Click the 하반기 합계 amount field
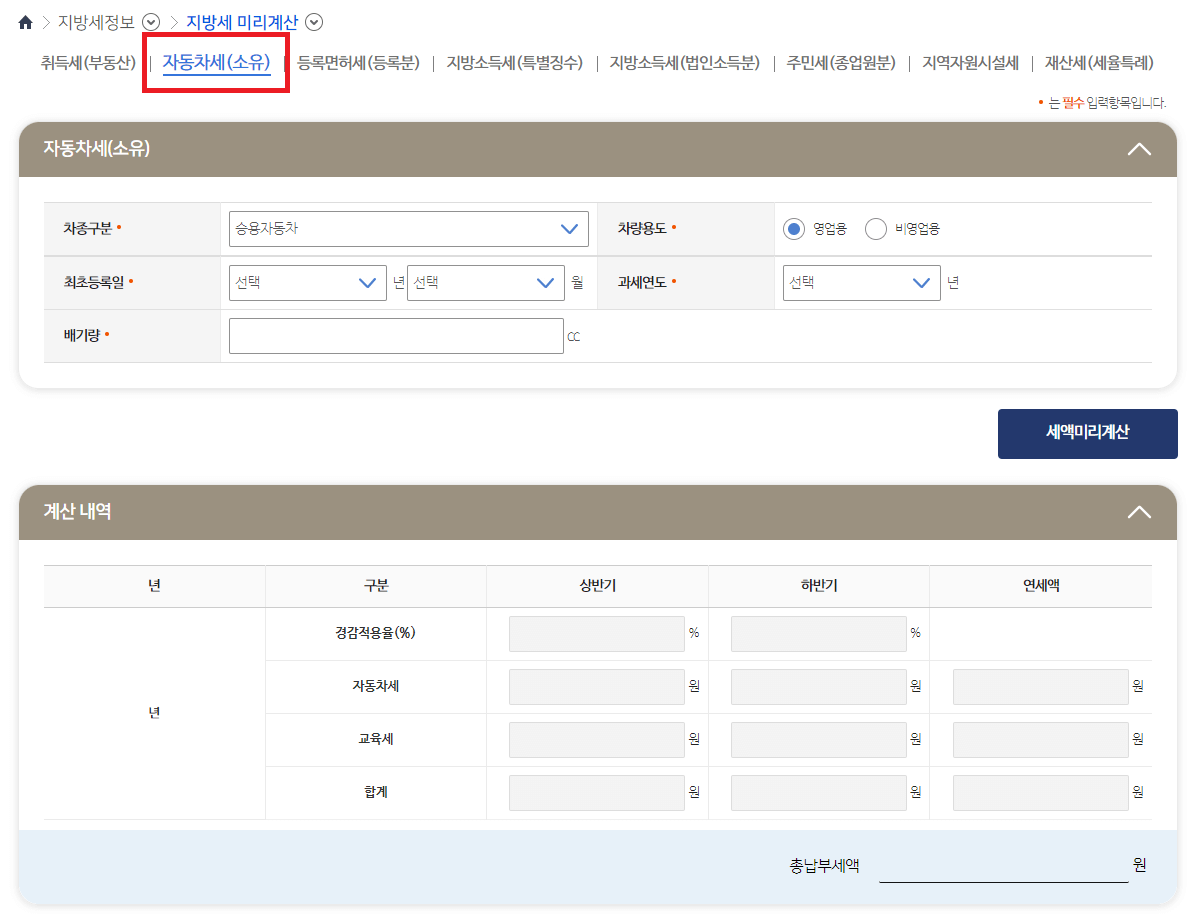This screenshot has width=1188, height=914. [818, 793]
